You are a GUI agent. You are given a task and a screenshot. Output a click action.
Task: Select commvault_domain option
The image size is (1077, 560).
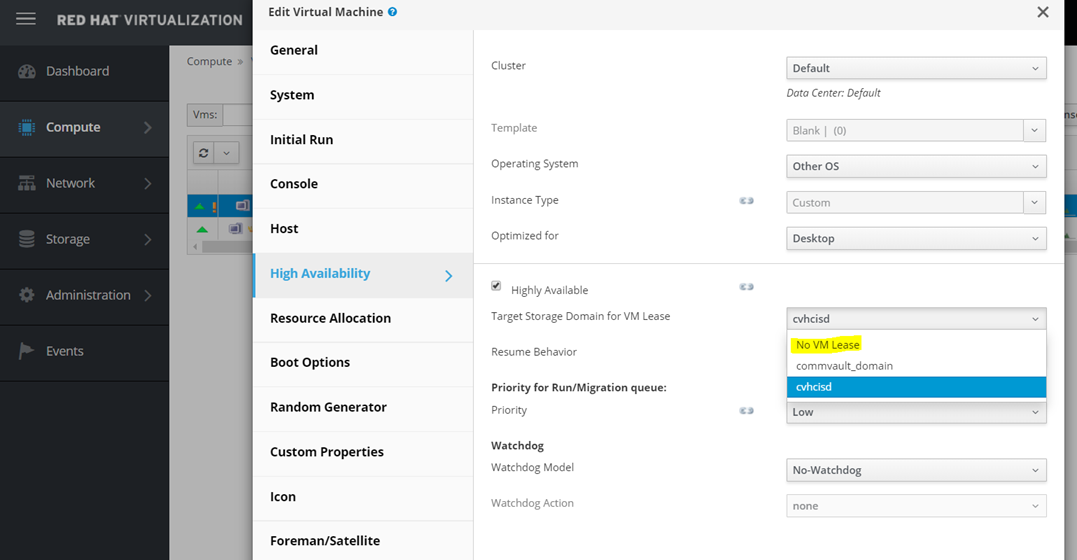[916, 366]
